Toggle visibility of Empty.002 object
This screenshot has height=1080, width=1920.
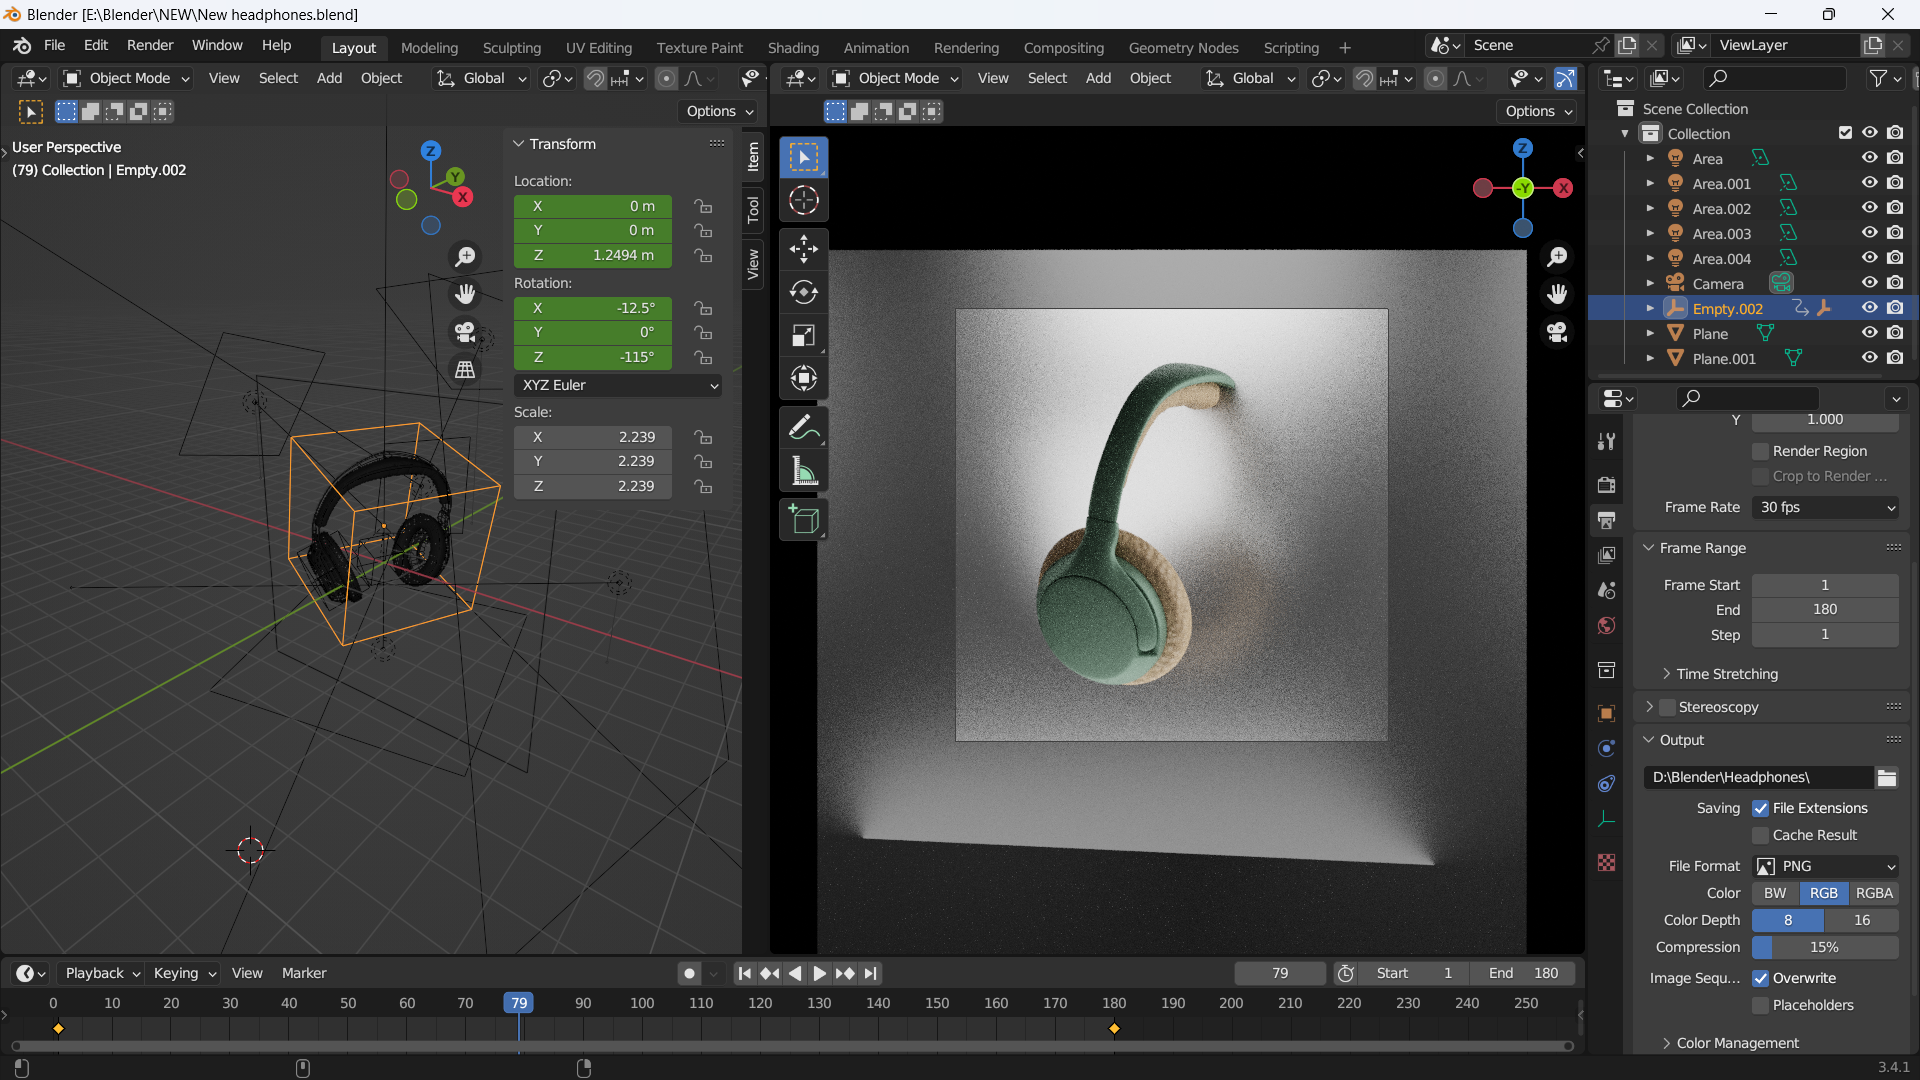pos(1870,307)
